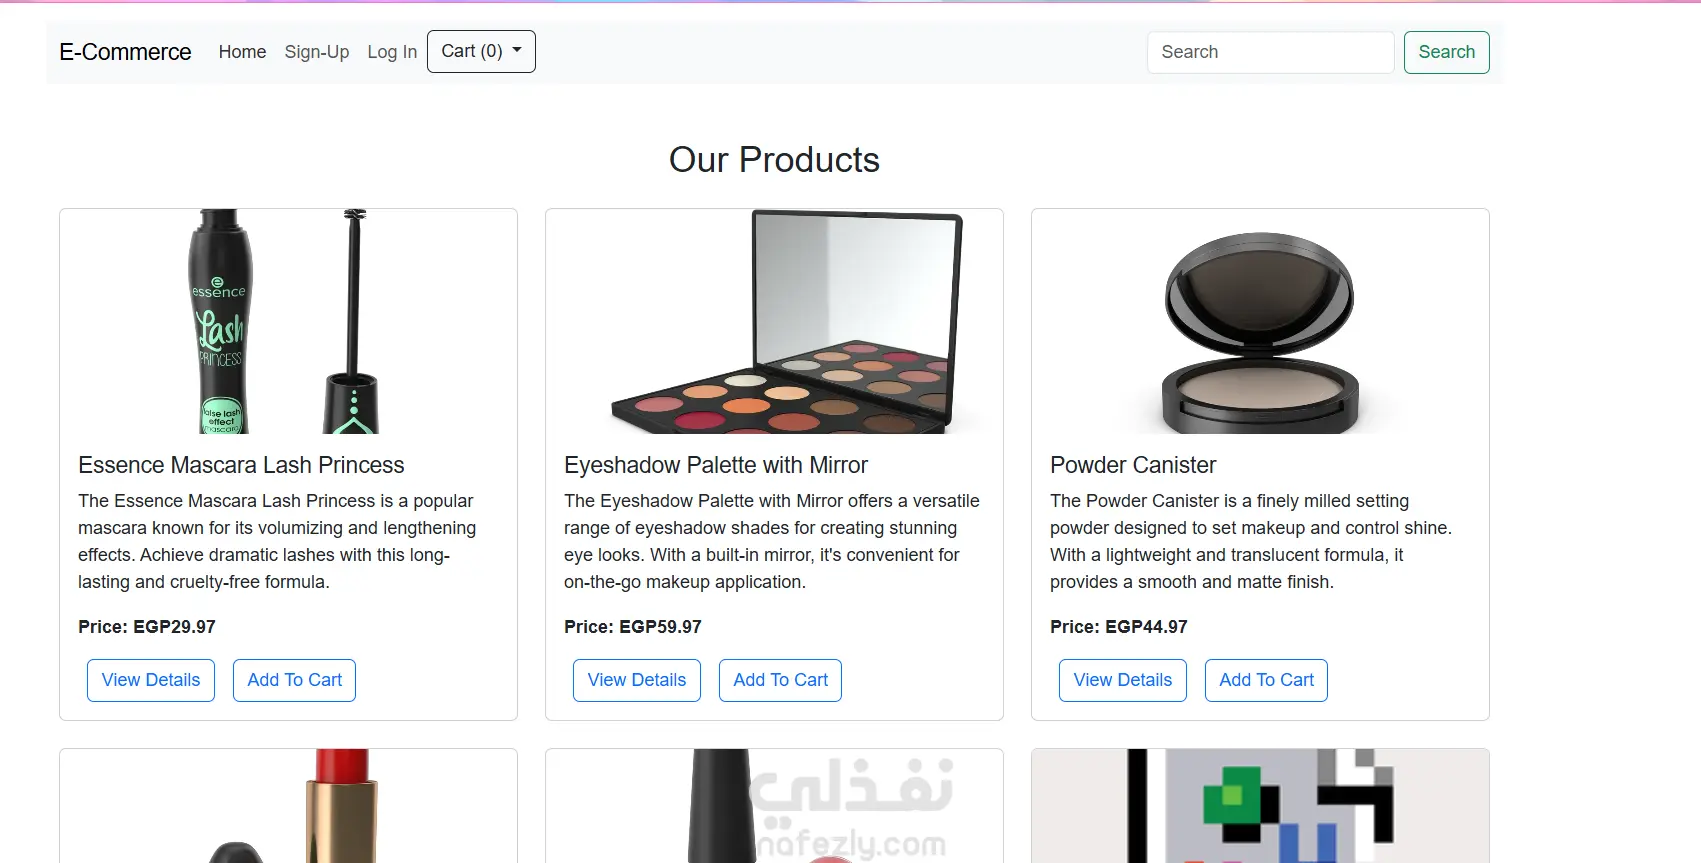Click the Essence mascara product image
Viewport: 1701px width, 863px height.
click(288, 321)
